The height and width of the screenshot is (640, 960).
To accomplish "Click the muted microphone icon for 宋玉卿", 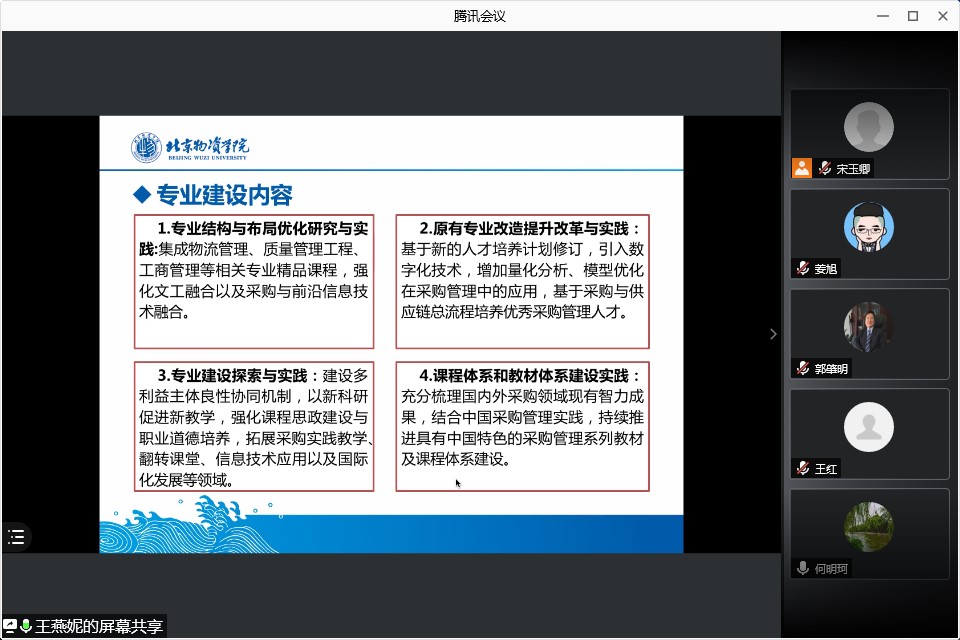I will [825, 168].
